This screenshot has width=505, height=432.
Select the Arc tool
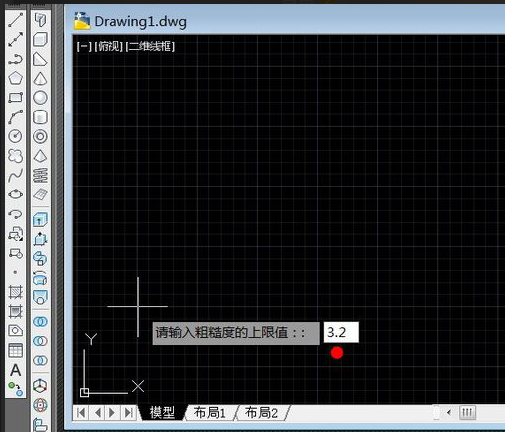pyautogui.click(x=15, y=117)
